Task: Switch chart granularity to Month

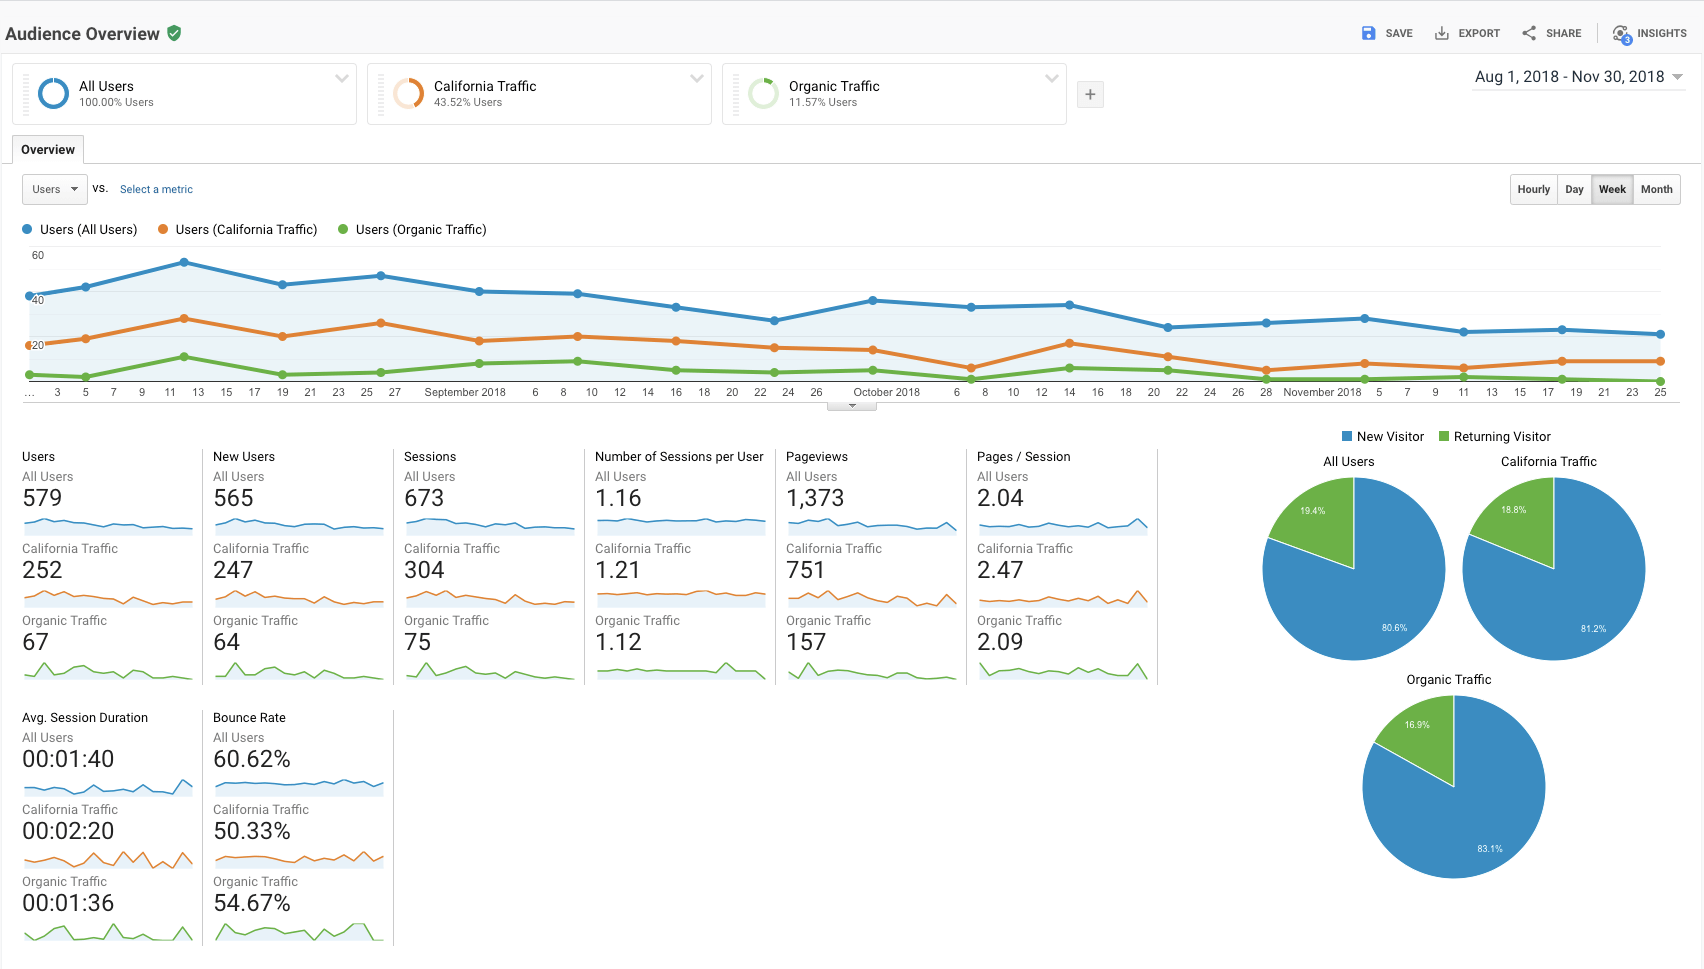Action: click(x=1656, y=189)
